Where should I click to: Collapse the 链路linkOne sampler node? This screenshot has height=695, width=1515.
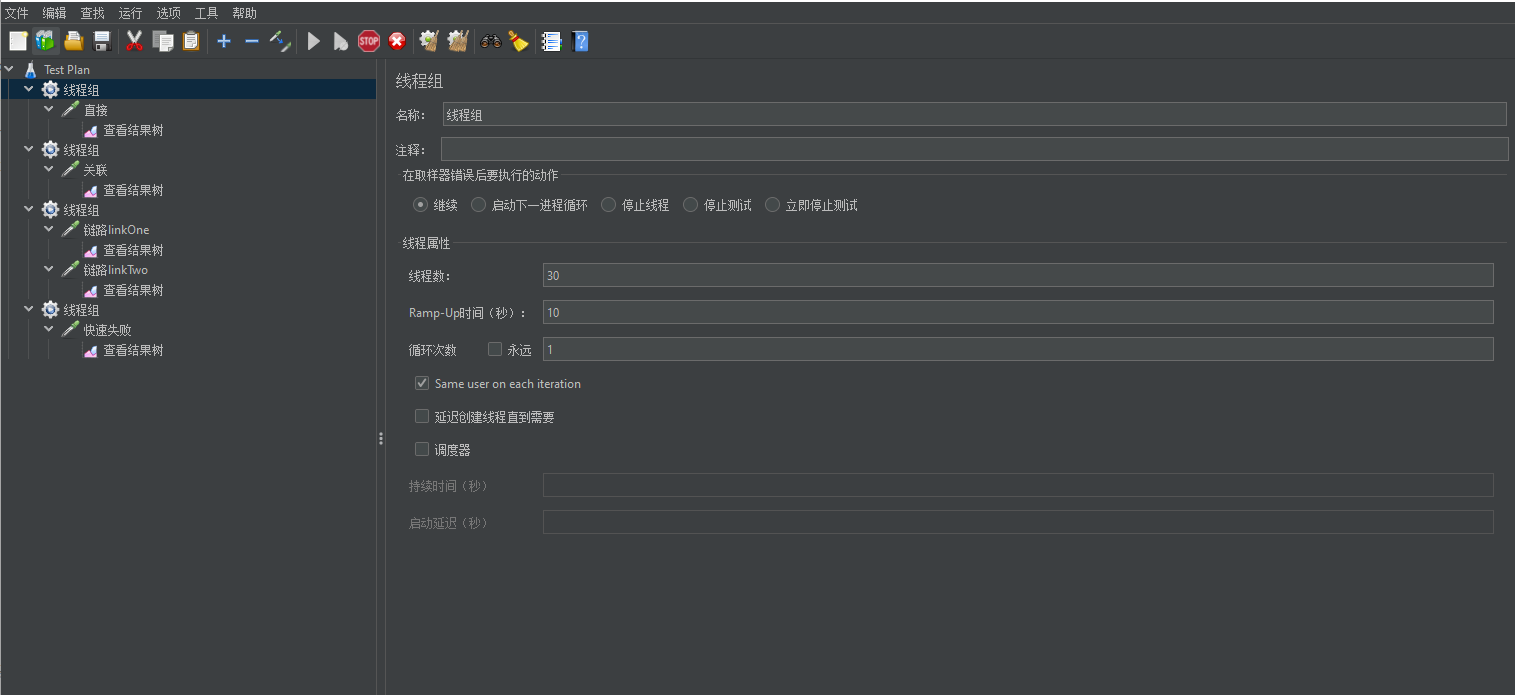click(x=49, y=229)
